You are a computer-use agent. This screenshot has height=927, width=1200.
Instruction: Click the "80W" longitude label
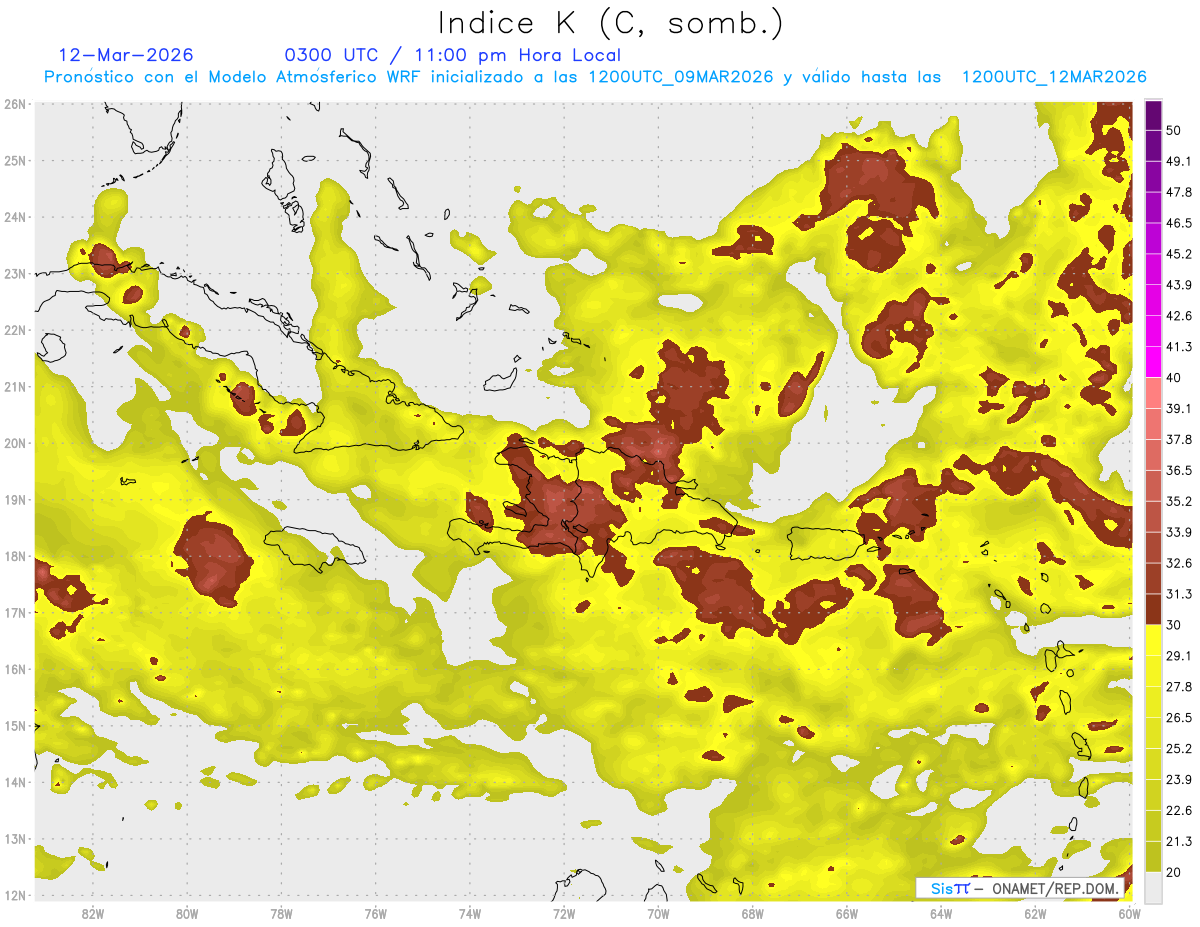(x=187, y=913)
